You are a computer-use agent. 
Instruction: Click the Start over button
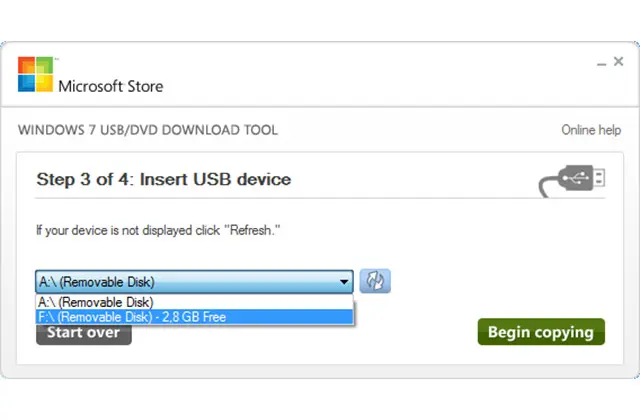(x=84, y=333)
